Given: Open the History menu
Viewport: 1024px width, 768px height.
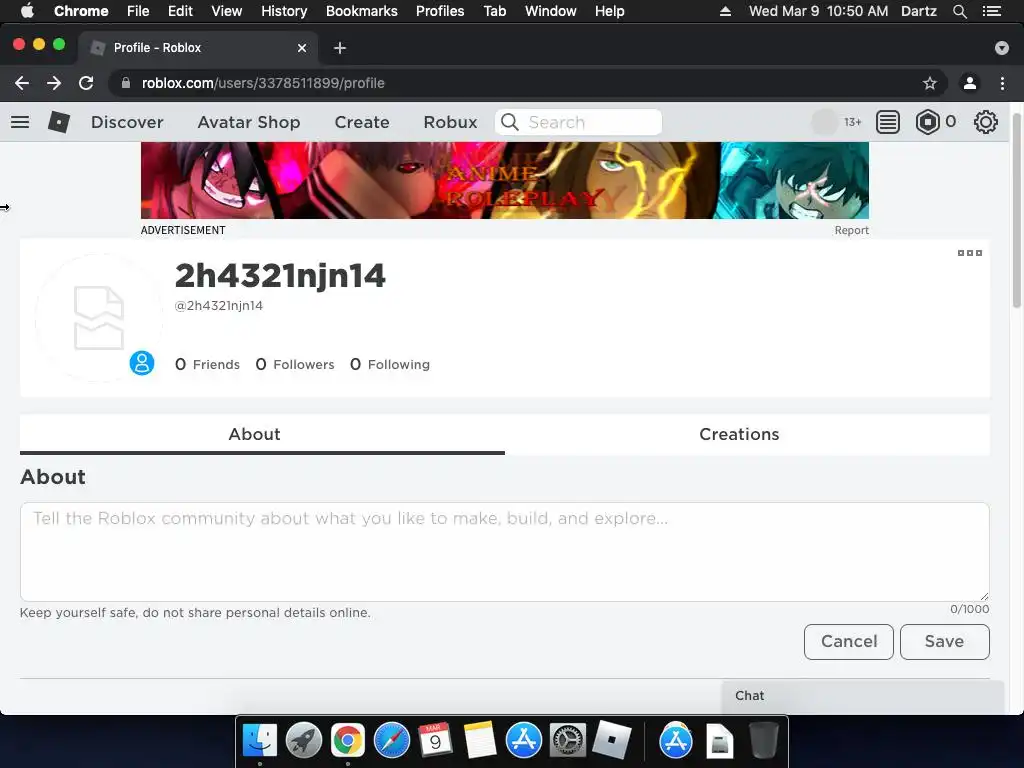Looking at the screenshot, I should click(x=284, y=11).
